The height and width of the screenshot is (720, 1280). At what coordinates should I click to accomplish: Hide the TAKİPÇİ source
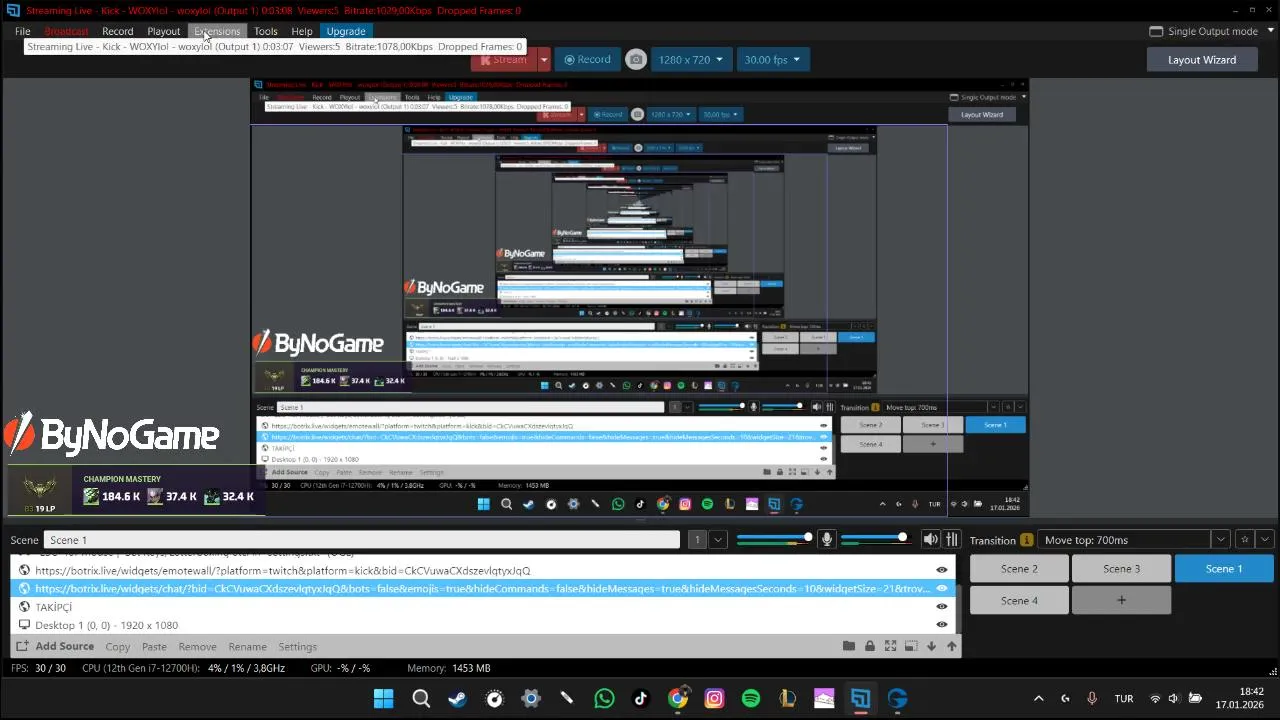[941, 606]
